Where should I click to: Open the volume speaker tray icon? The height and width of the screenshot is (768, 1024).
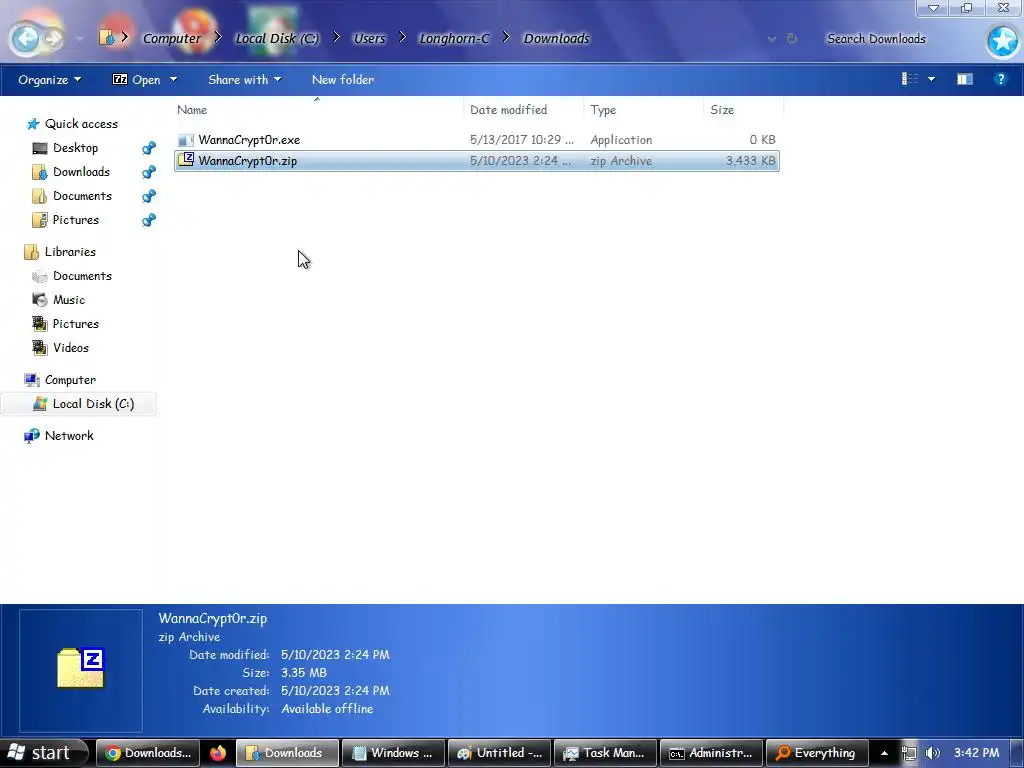pyautogui.click(x=933, y=754)
